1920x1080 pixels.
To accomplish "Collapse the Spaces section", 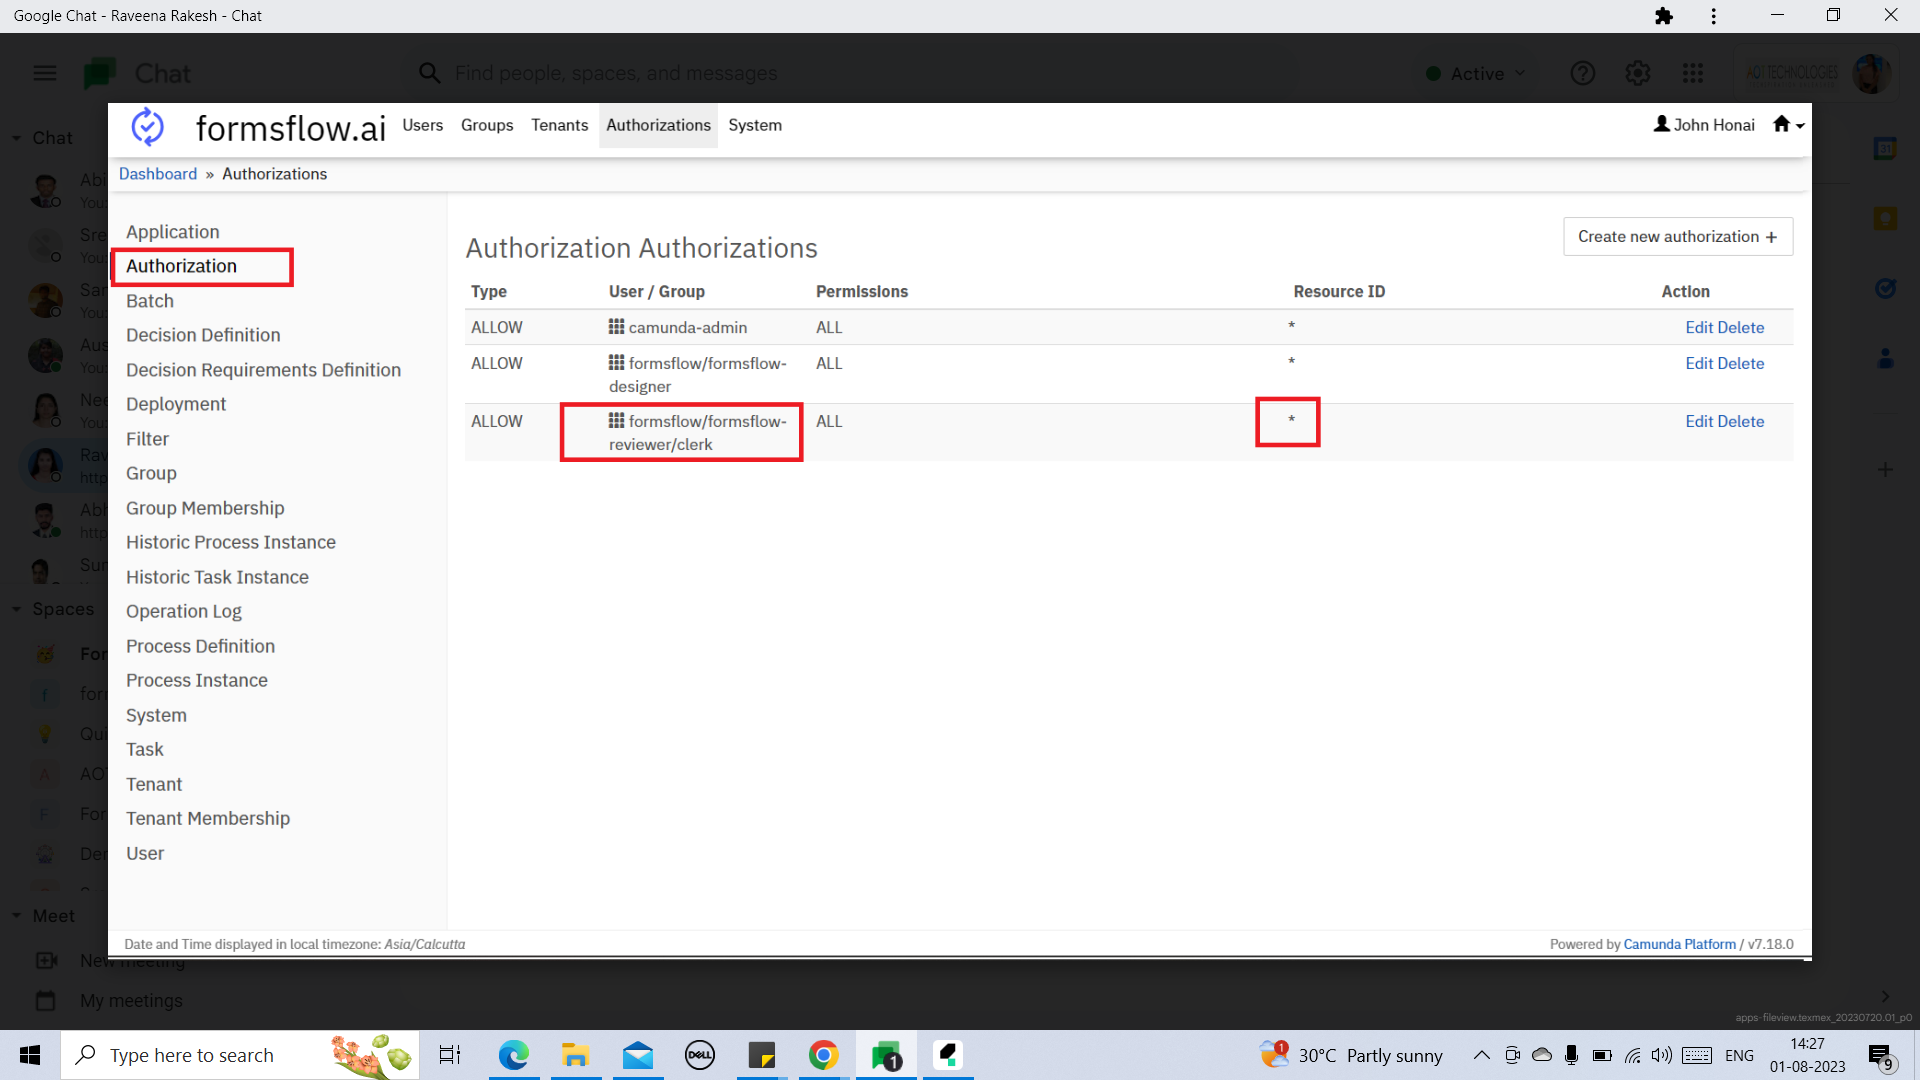I will [x=16, y=608].
